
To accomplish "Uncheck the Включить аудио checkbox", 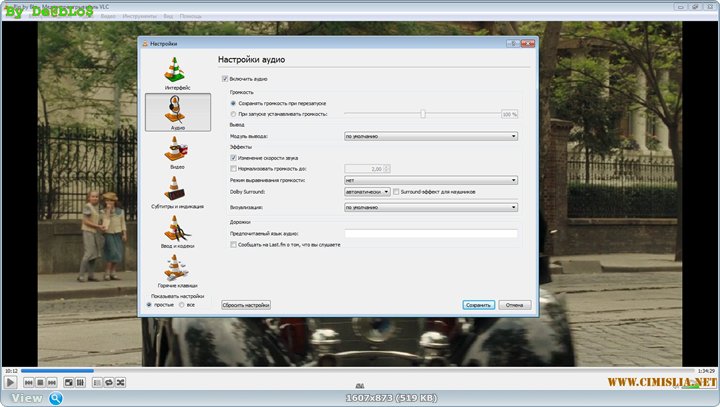I will (225, 78).
